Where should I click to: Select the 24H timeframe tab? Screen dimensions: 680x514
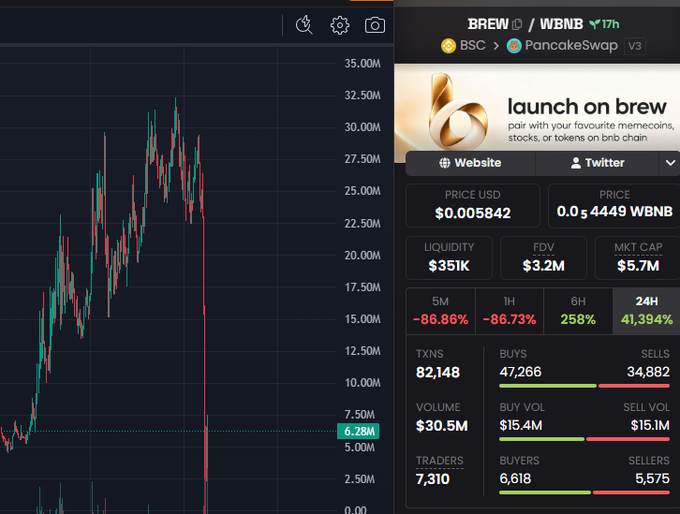click(647, 311)
